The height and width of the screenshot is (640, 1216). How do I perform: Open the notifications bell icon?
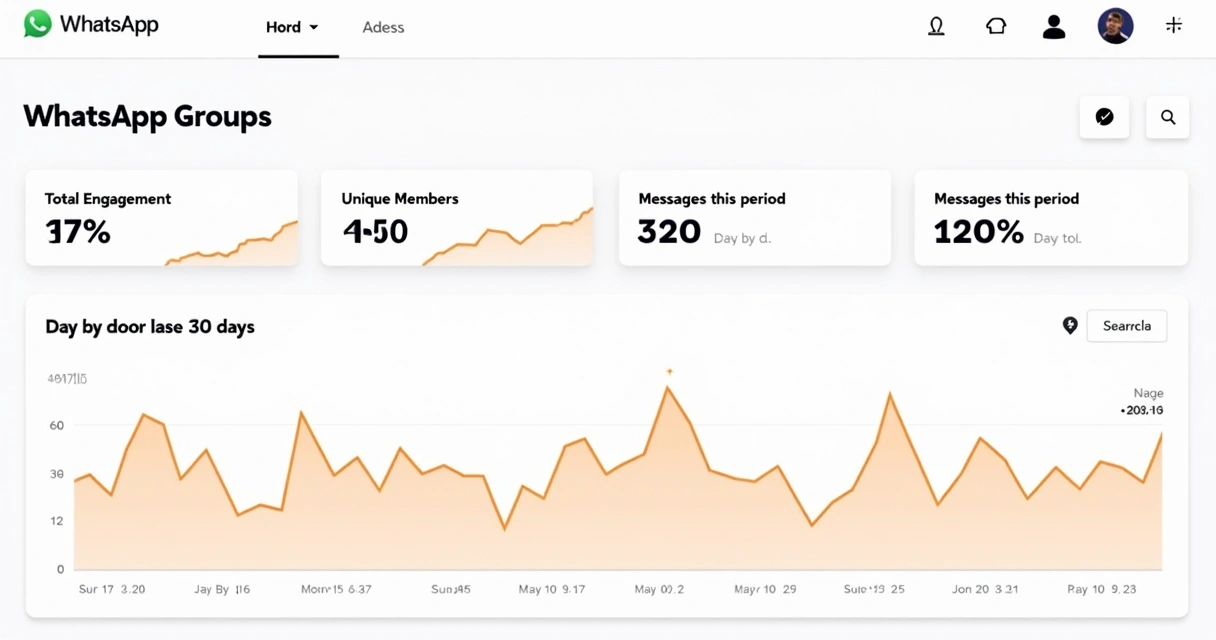936,27
